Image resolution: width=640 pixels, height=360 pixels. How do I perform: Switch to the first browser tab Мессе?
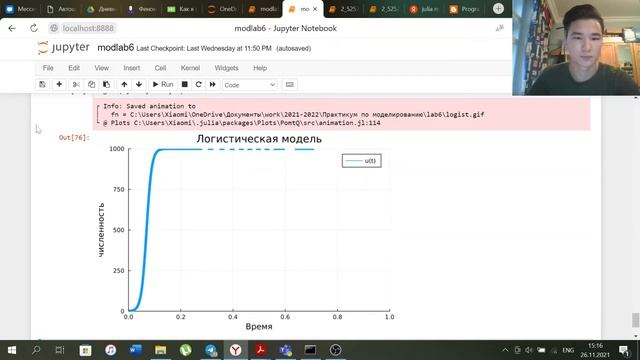click(x=20, y=9)
